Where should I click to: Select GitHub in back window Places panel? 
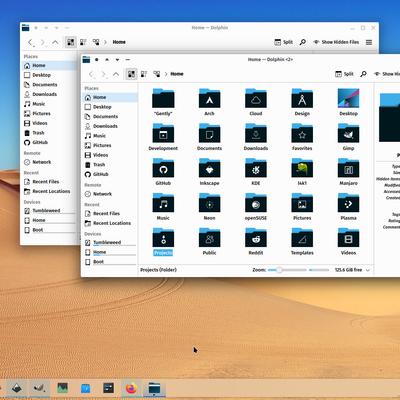[x=50, y=142]
